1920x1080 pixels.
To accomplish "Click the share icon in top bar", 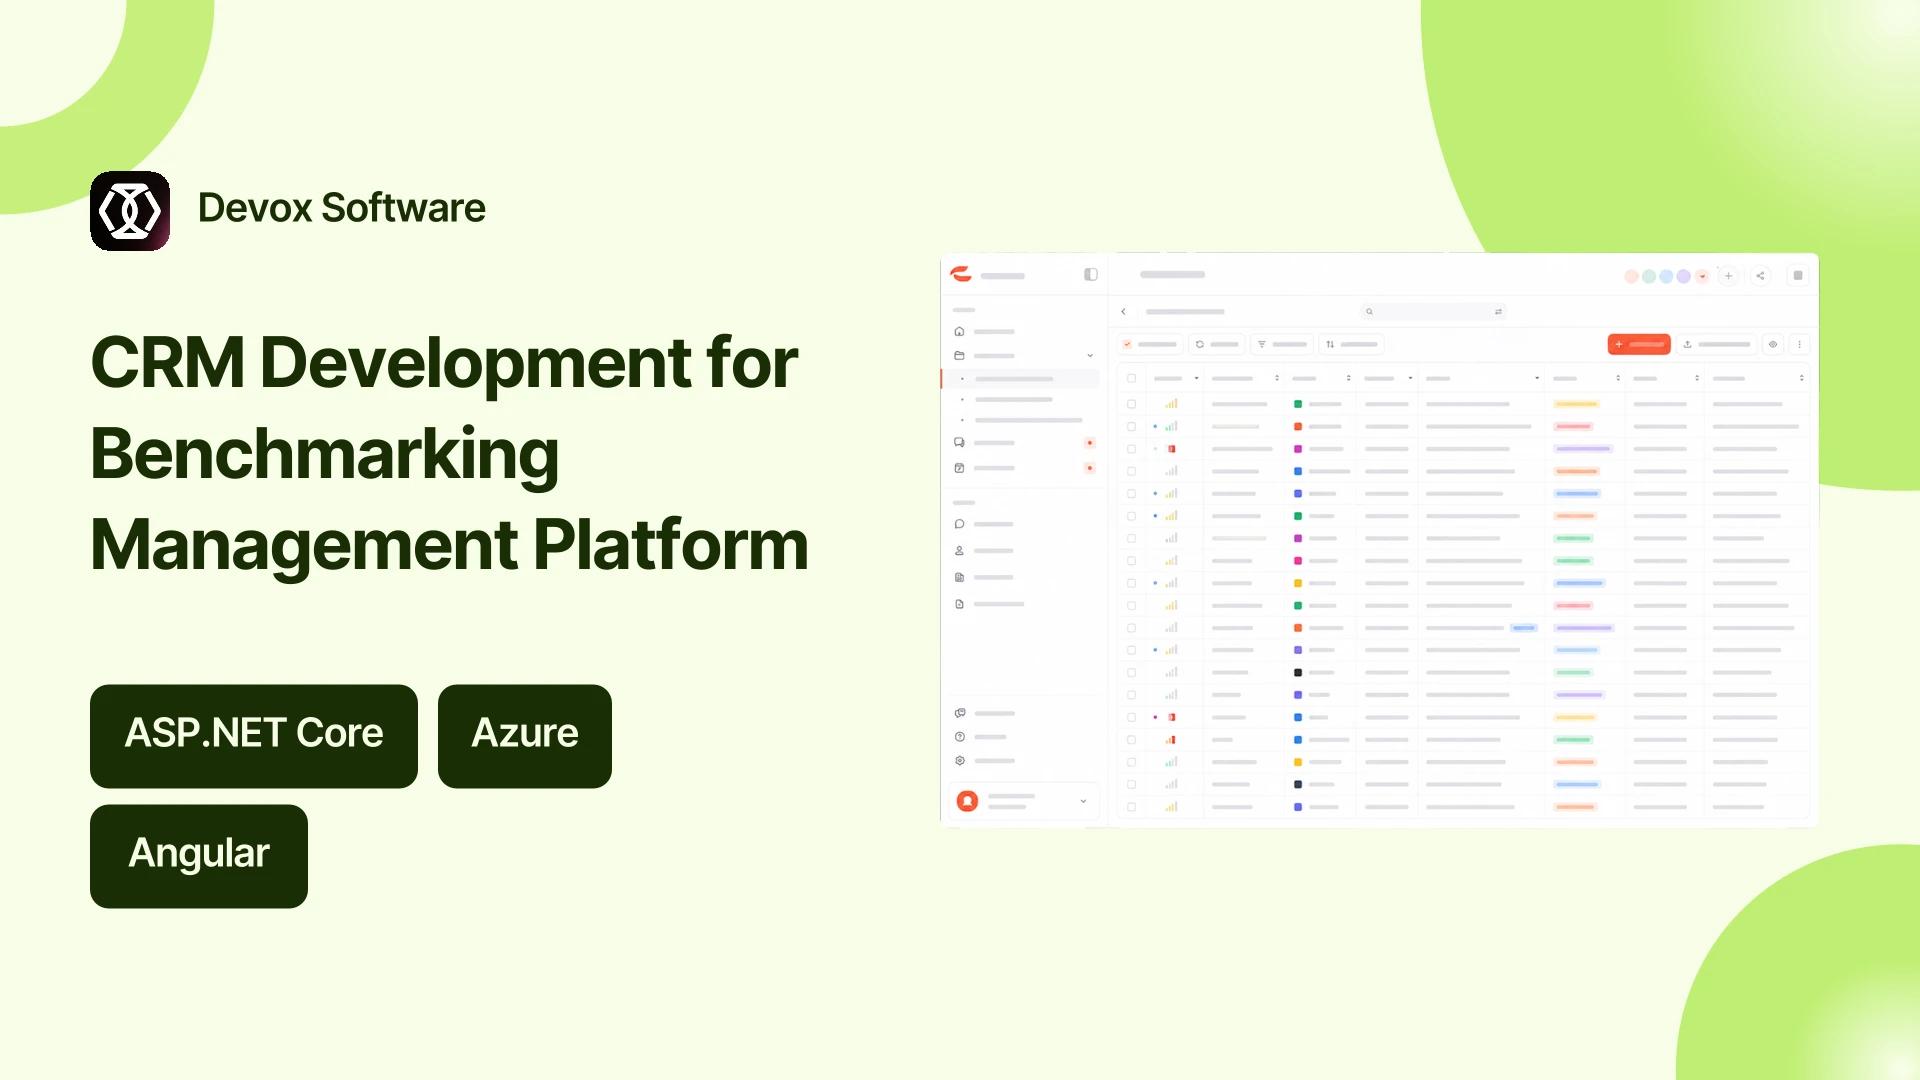I will tap(1761, 276).
